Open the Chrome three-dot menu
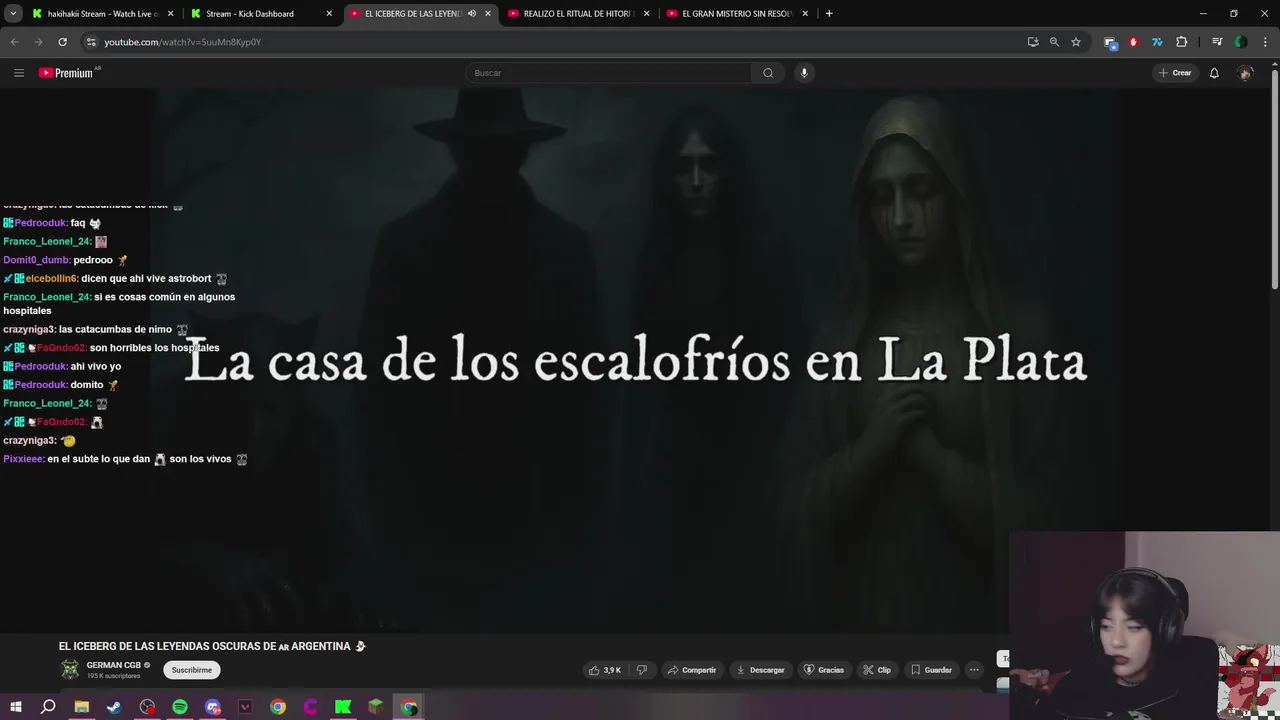Screen dimensions: 1280x720 pyautogui.click(x=1265, y=42)
